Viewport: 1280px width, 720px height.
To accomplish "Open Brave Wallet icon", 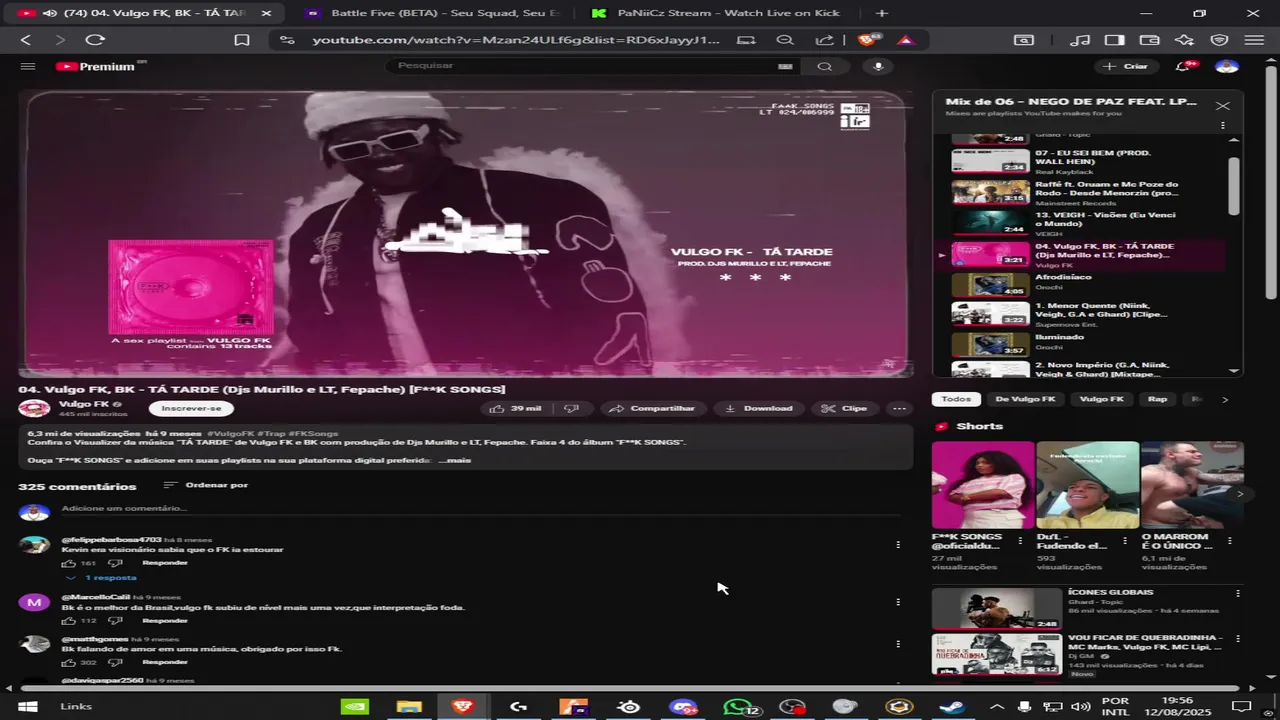I will click(1149, 40).
